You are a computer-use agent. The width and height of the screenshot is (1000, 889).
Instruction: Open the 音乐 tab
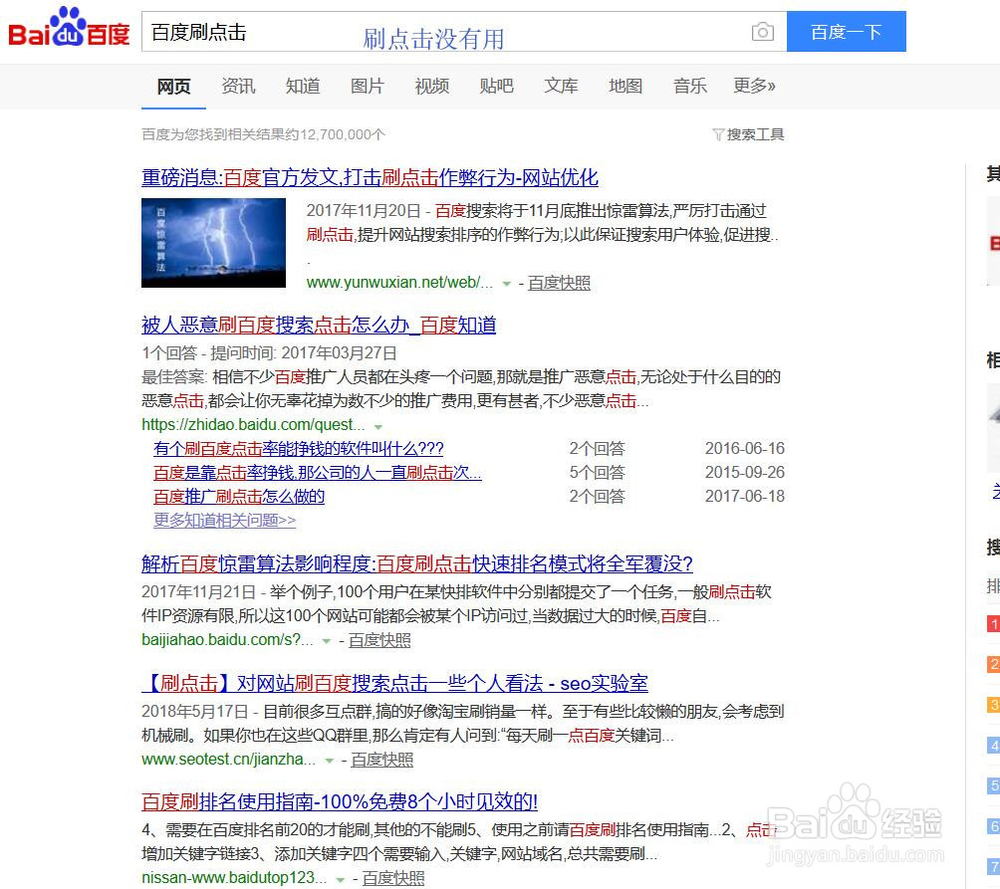[689, 86]
